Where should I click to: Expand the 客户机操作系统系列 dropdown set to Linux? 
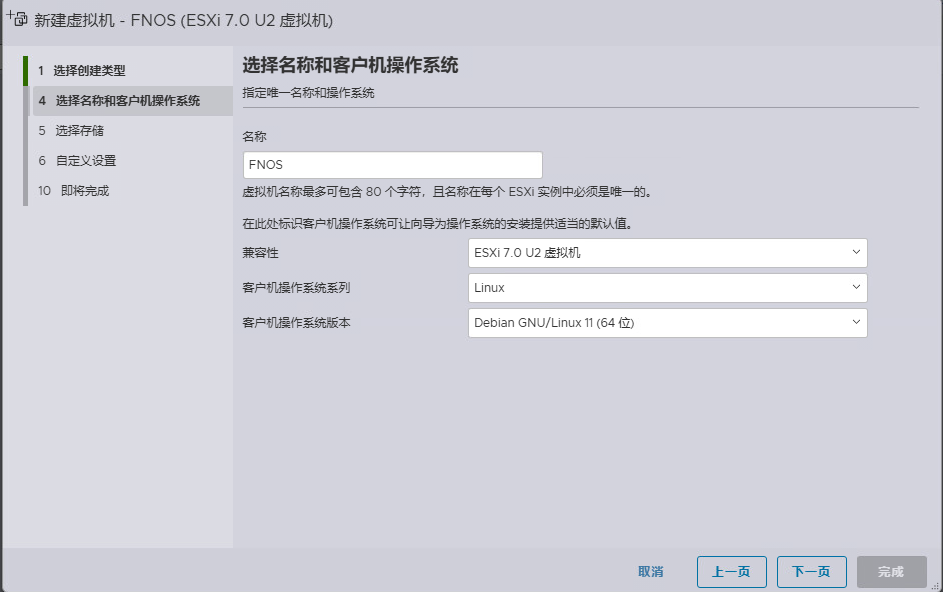(x=667, y=288)
